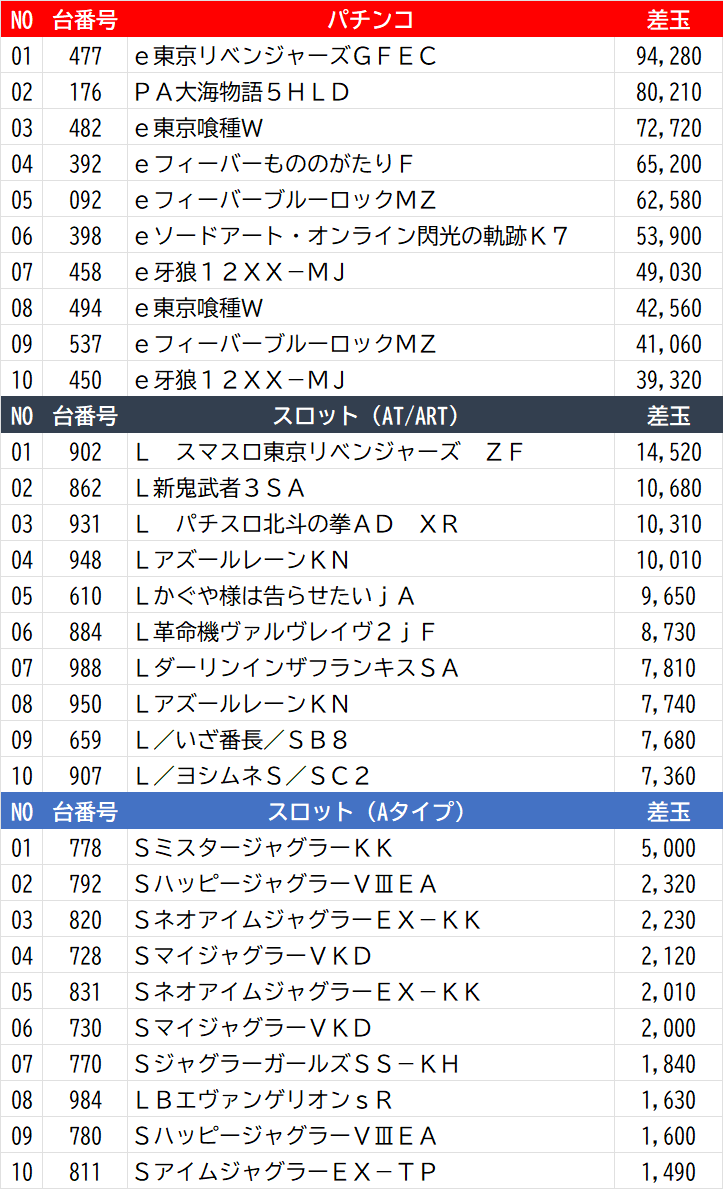
Task: Click the 差玉 value 2,320
Action: pyautogui.click(x=668, y=884)
